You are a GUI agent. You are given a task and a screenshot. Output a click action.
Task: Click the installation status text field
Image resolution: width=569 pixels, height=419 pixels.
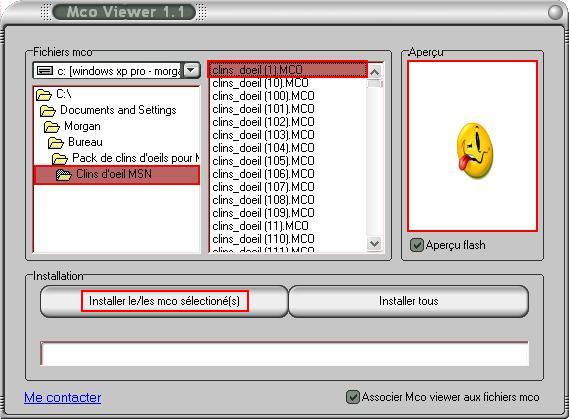coord(284,353)
